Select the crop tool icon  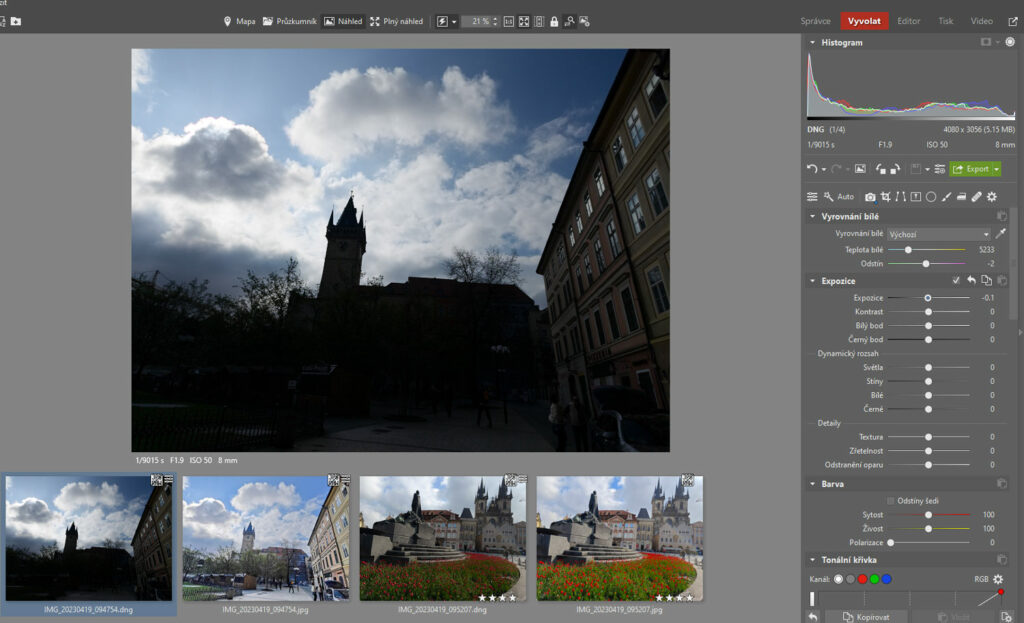[885, 197]
